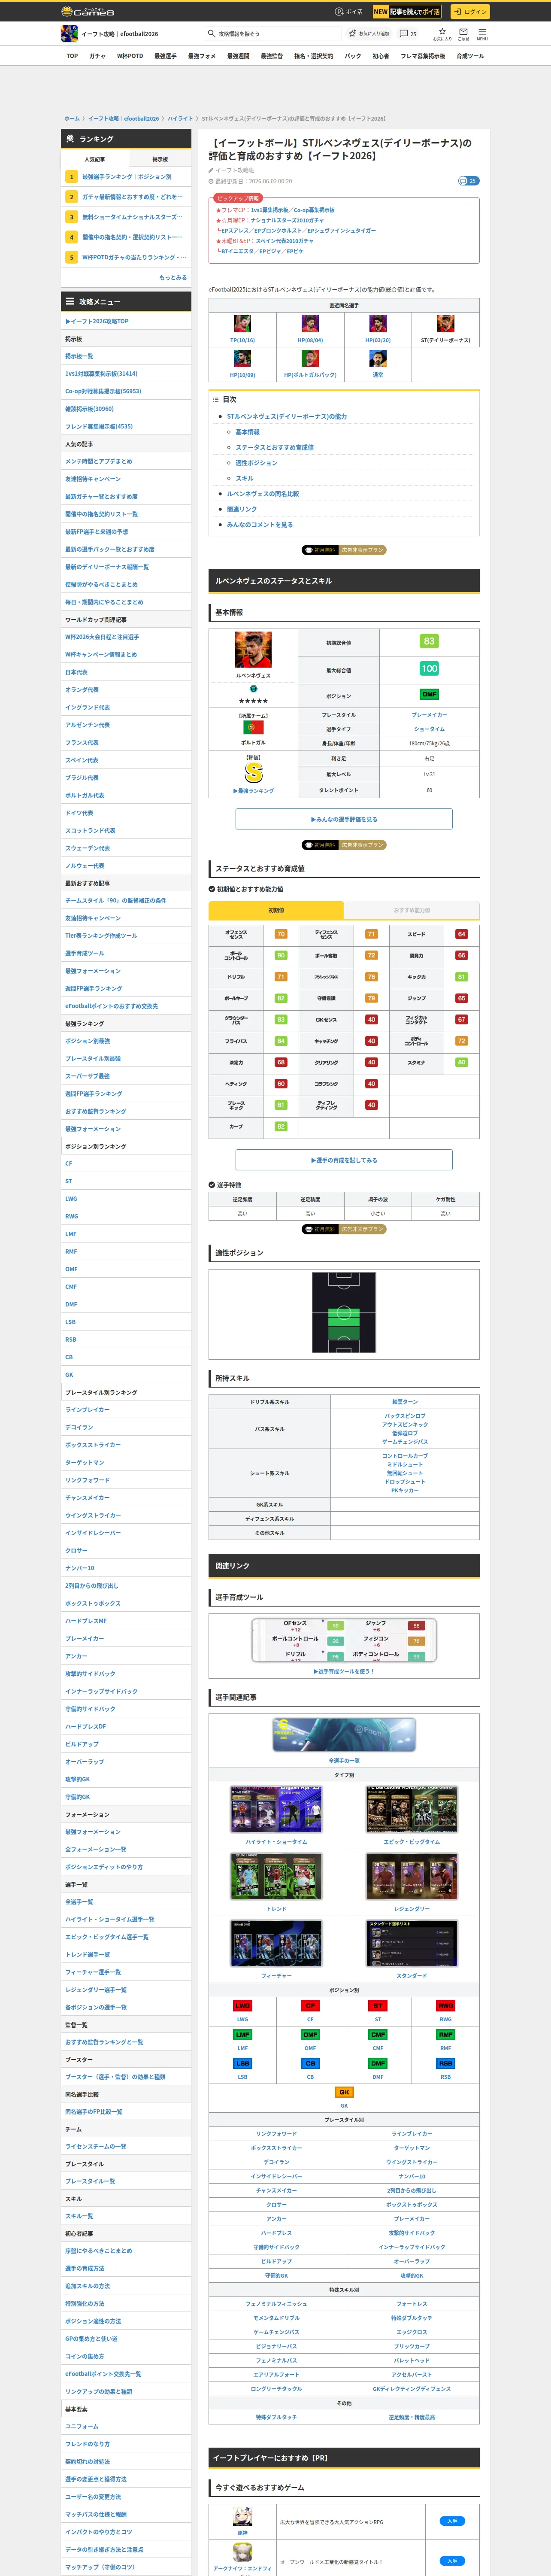Add page via お気に入り追加 button
The height and width of the screenshot is (2576, 551).
pos(369,34)
